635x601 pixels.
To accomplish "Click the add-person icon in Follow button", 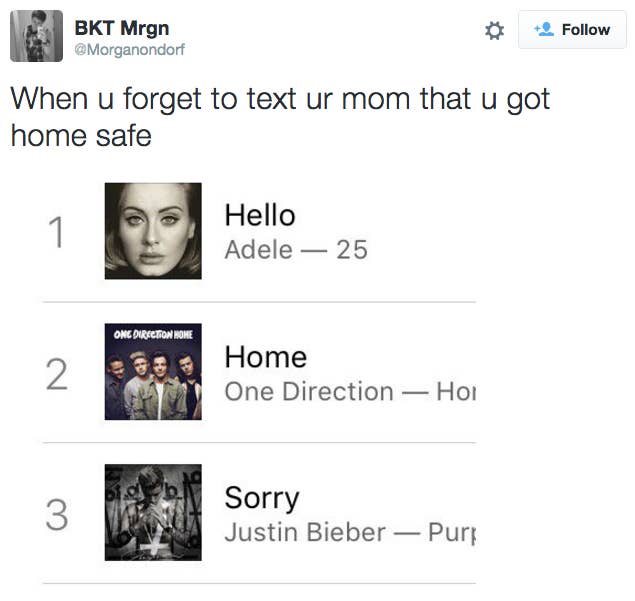I will click(x=544, y=30).
